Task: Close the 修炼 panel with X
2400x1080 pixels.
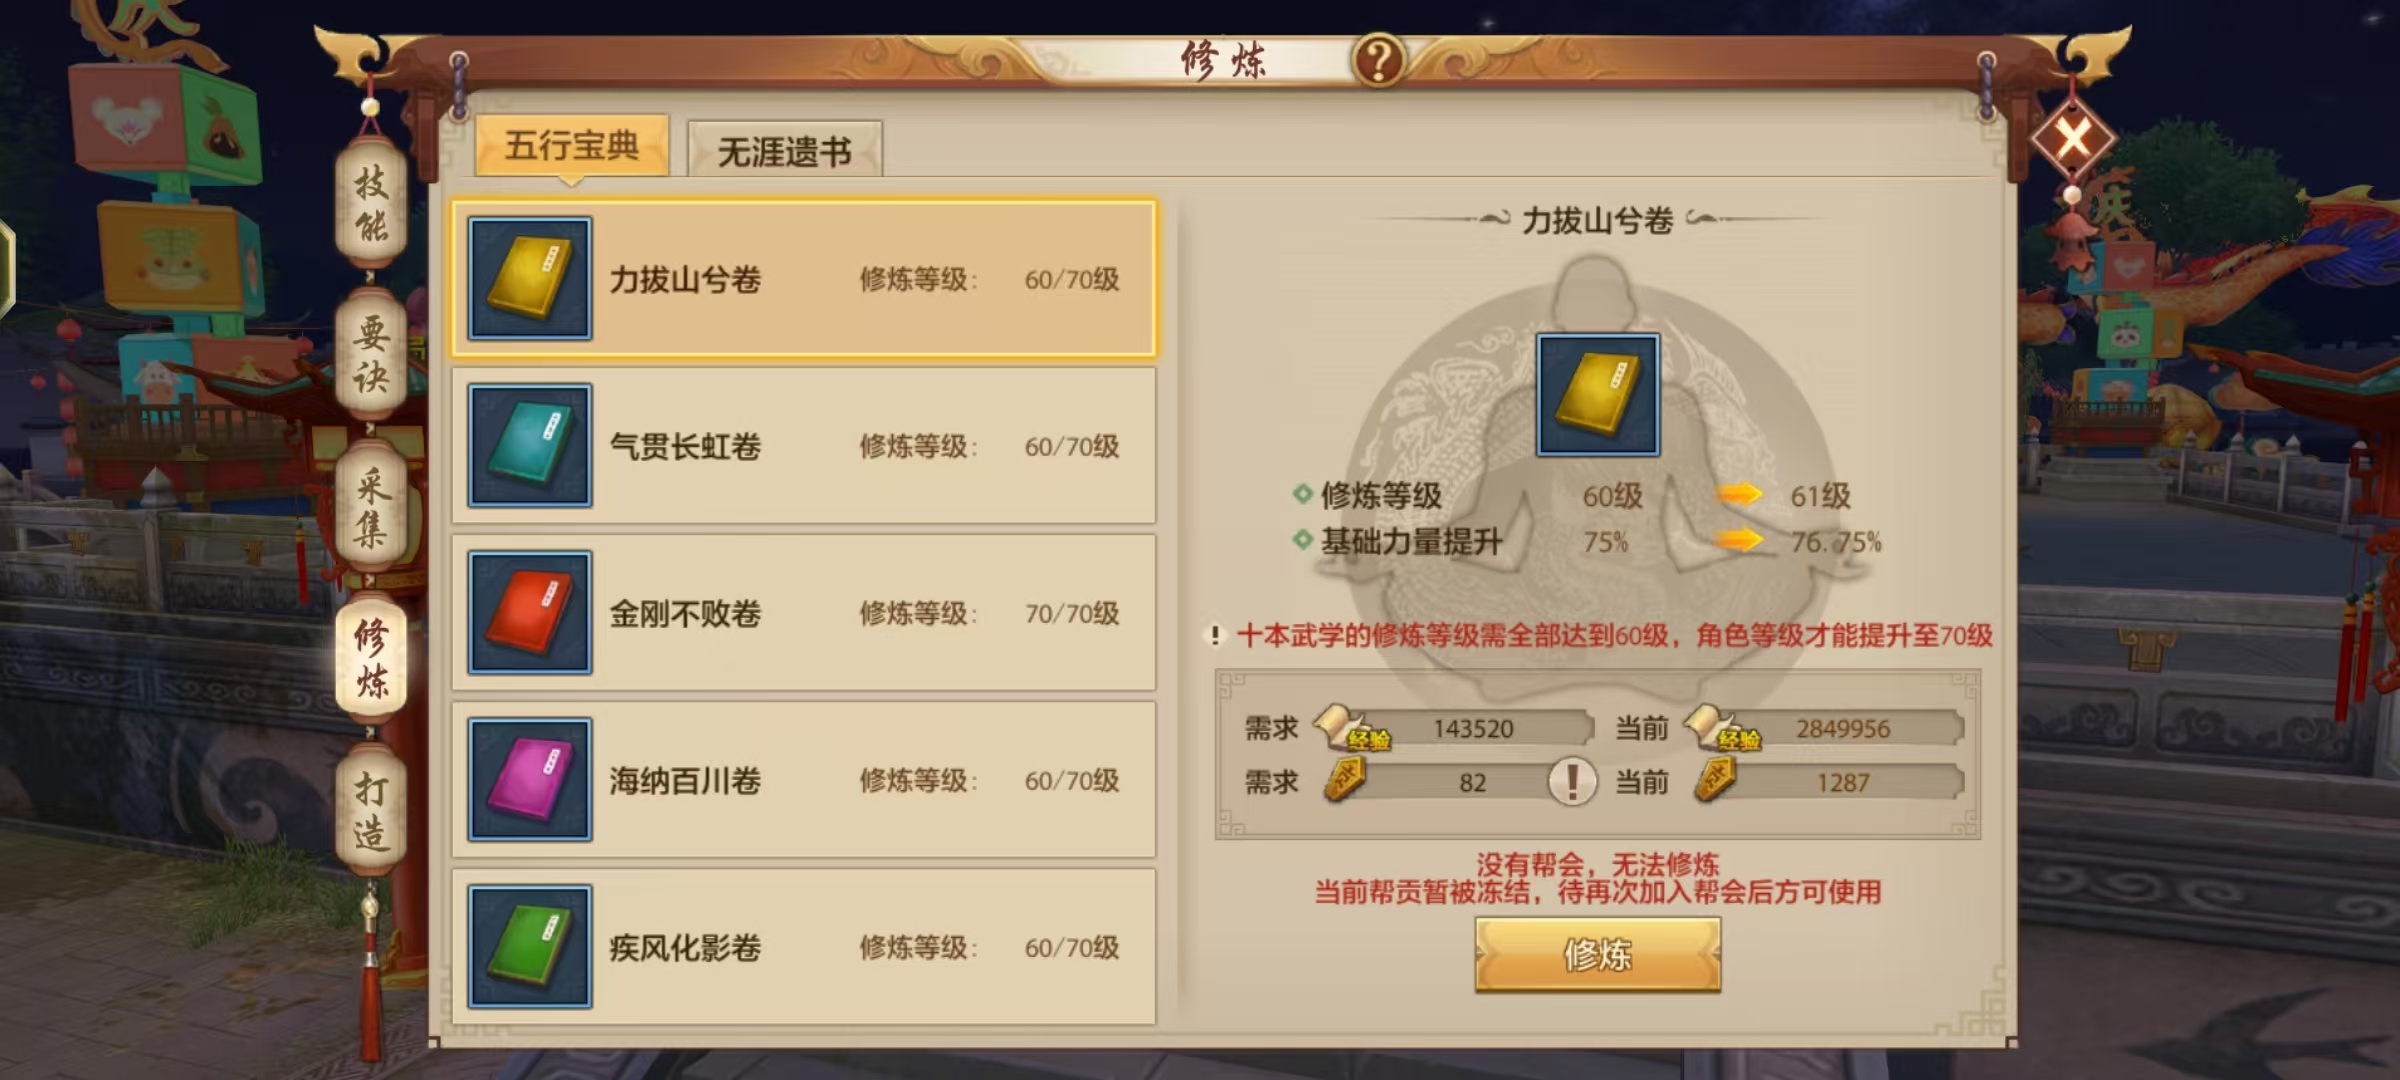Action: (2073, 138)
